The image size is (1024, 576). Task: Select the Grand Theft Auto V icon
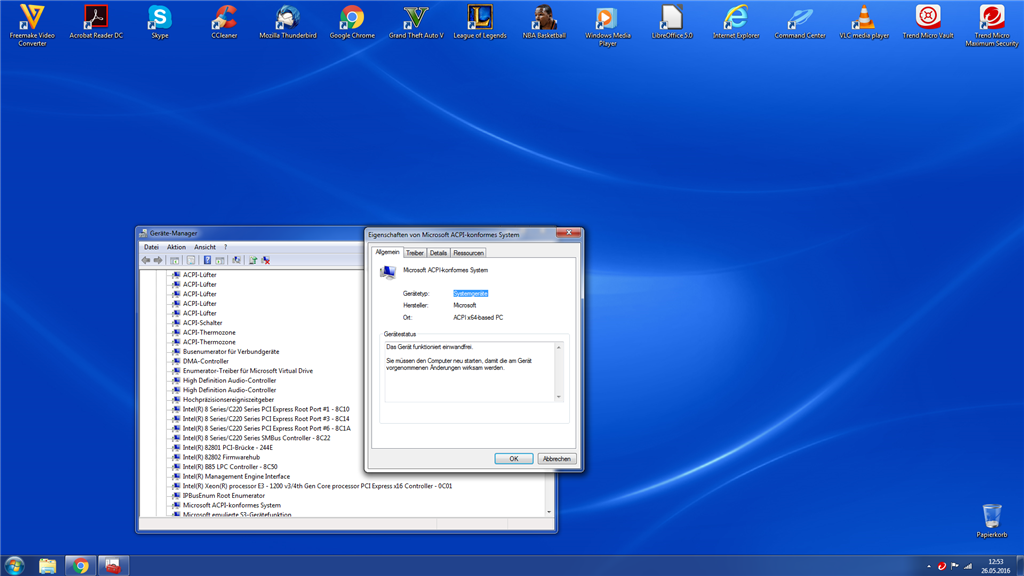click(x=416, y=22)
